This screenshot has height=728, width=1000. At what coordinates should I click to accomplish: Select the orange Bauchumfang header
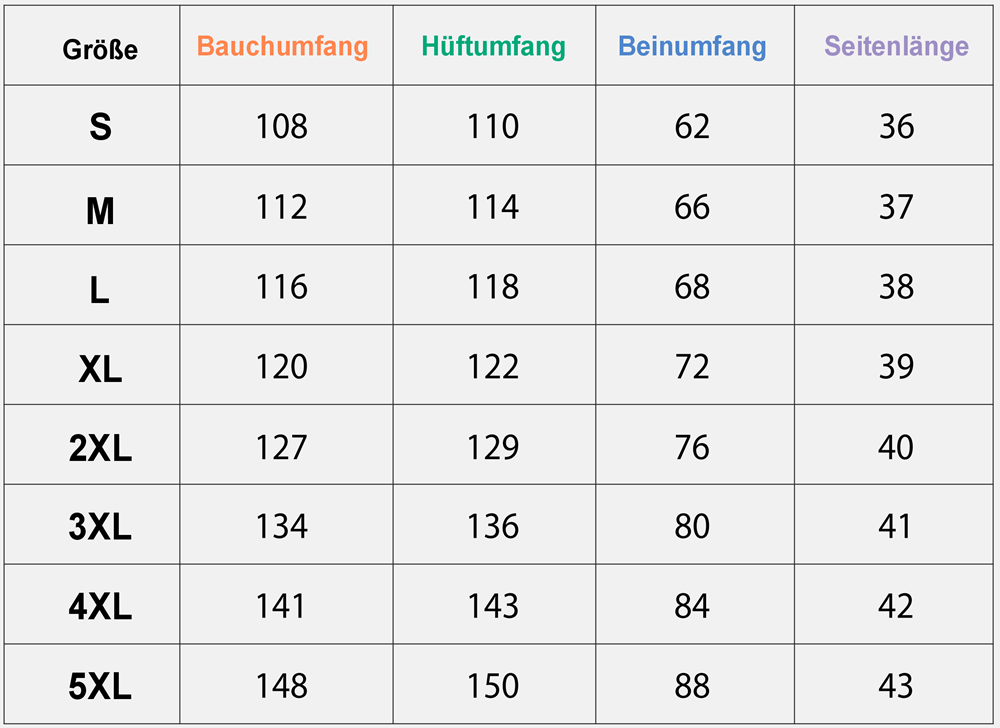point(282,47)
